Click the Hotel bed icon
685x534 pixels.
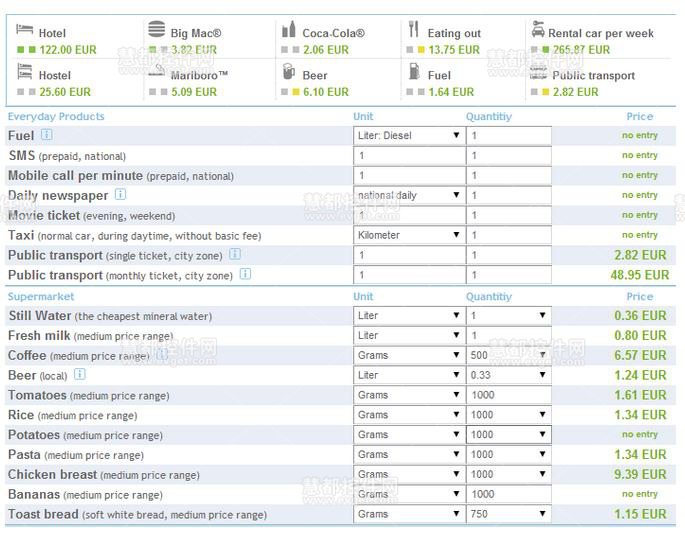(x=25, y=31)
